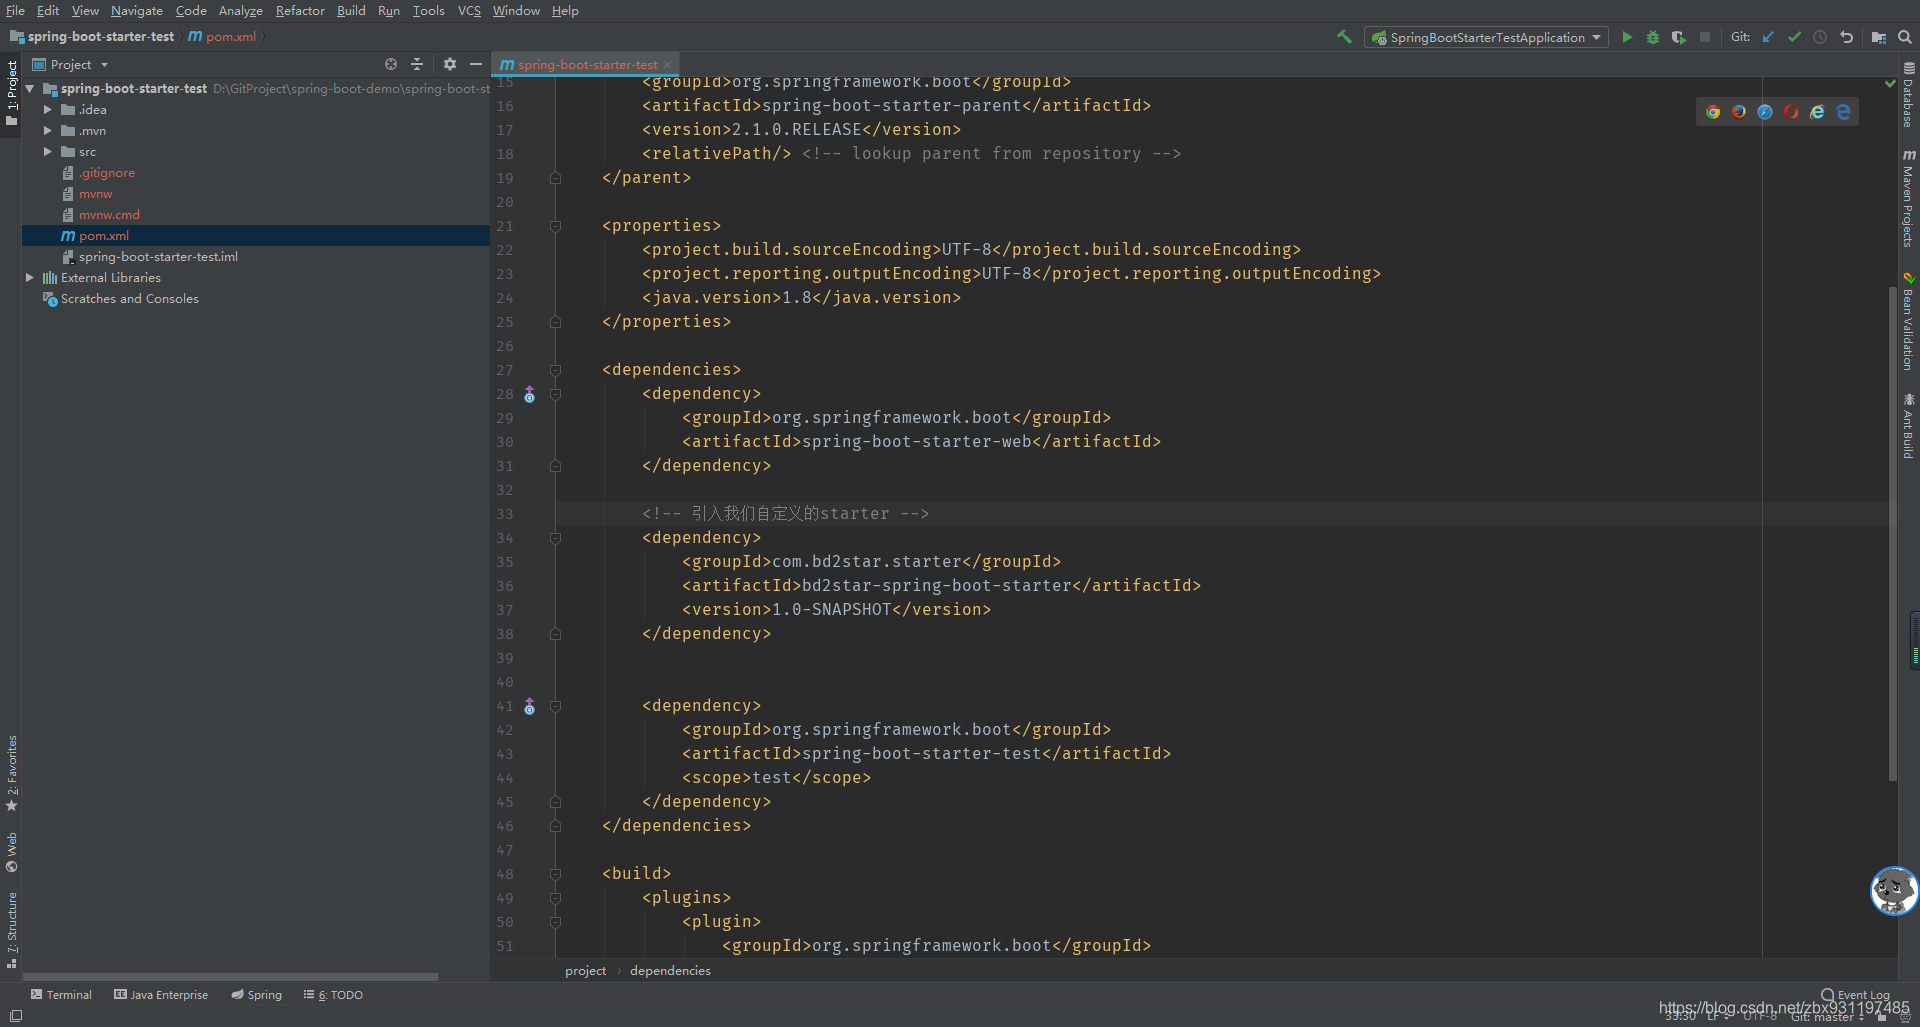
Task: Select mvnw.cmd in project tree
Action: tap(109, 215)
